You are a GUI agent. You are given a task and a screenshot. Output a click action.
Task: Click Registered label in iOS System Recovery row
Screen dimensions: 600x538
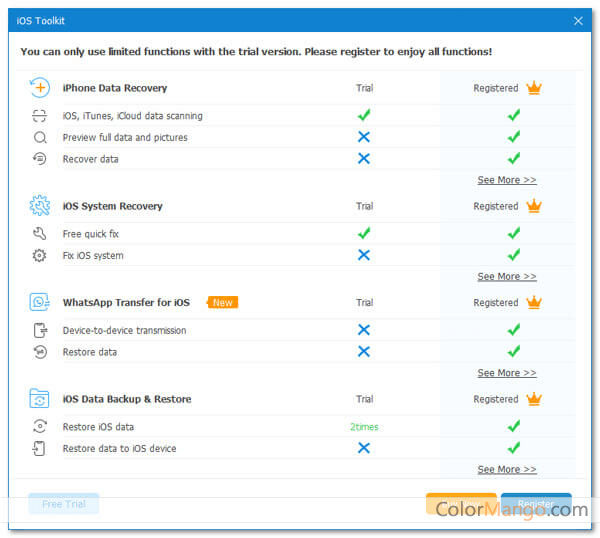click(x=496, y=206)
